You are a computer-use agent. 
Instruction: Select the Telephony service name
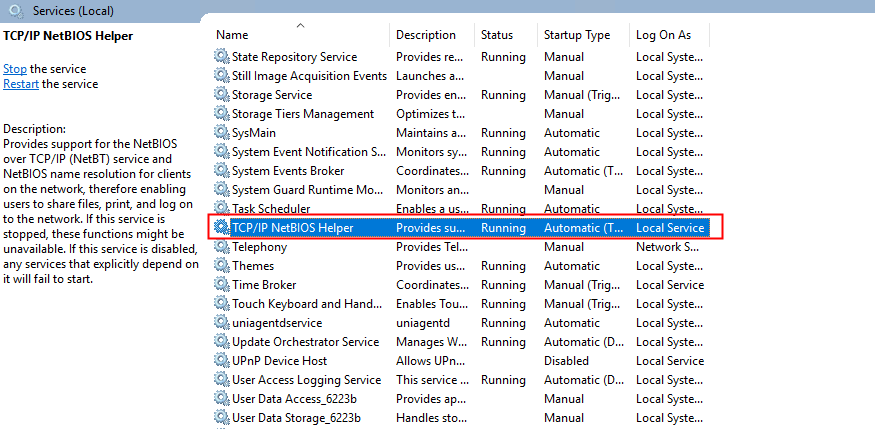259,247
